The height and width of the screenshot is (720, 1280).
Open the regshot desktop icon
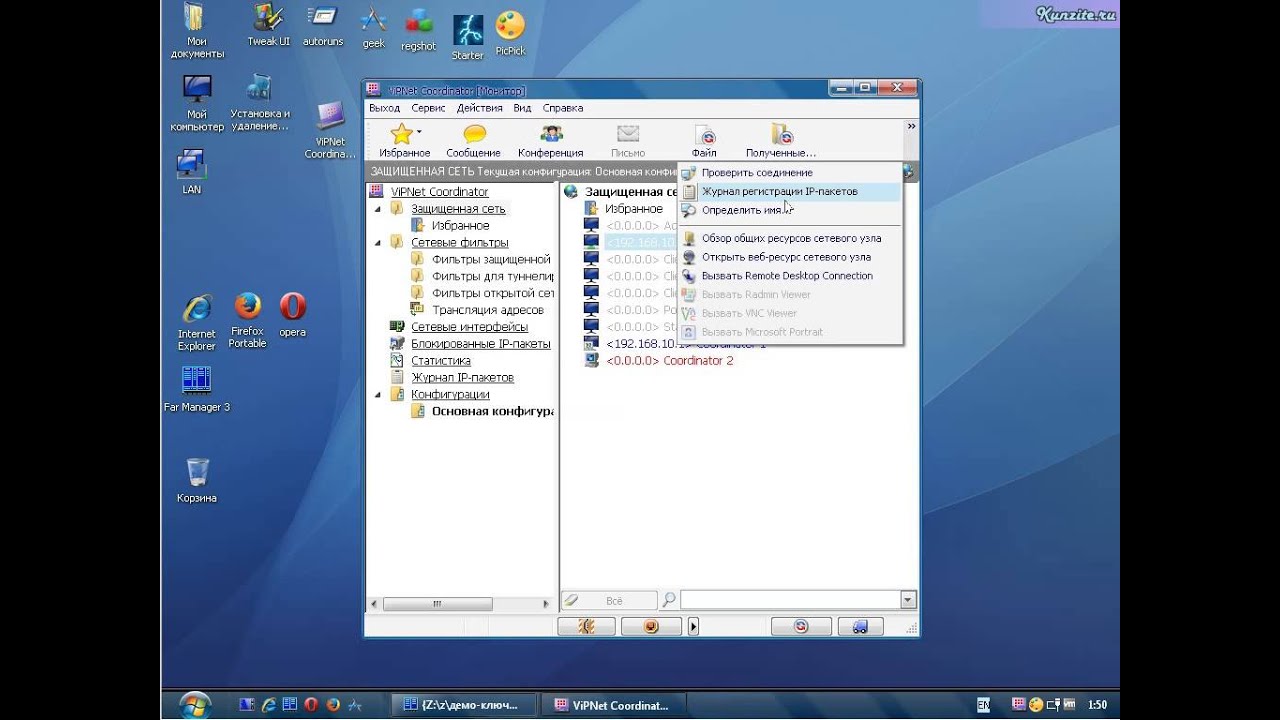coord(419,28)
